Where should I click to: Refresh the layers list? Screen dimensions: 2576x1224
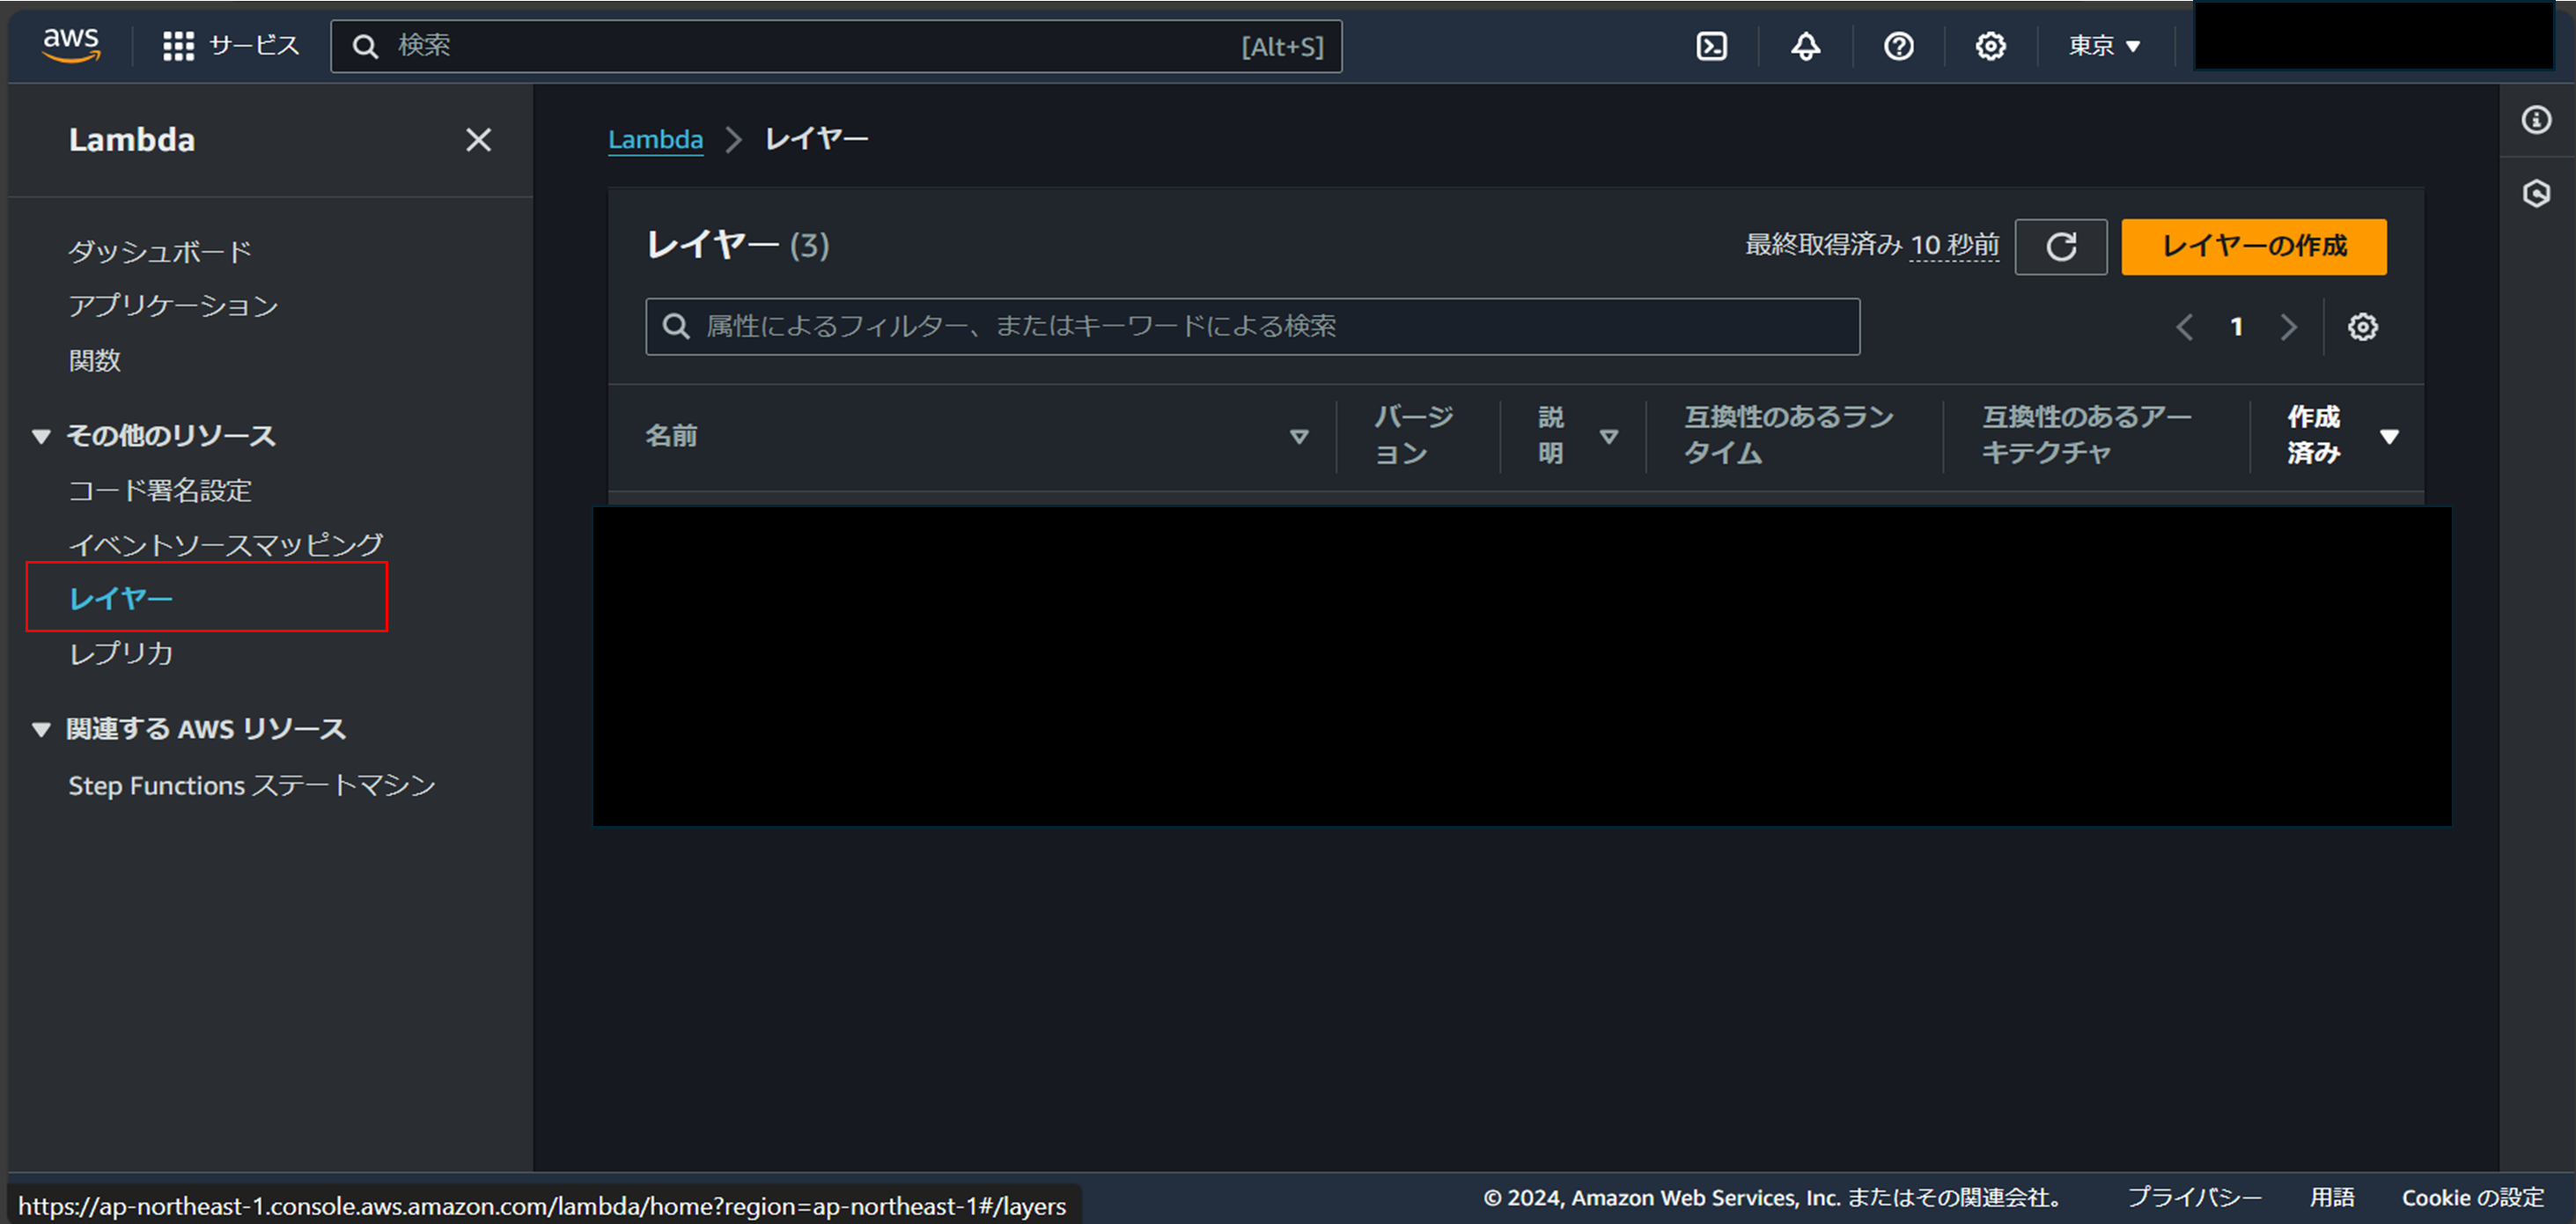(2061, 246)
